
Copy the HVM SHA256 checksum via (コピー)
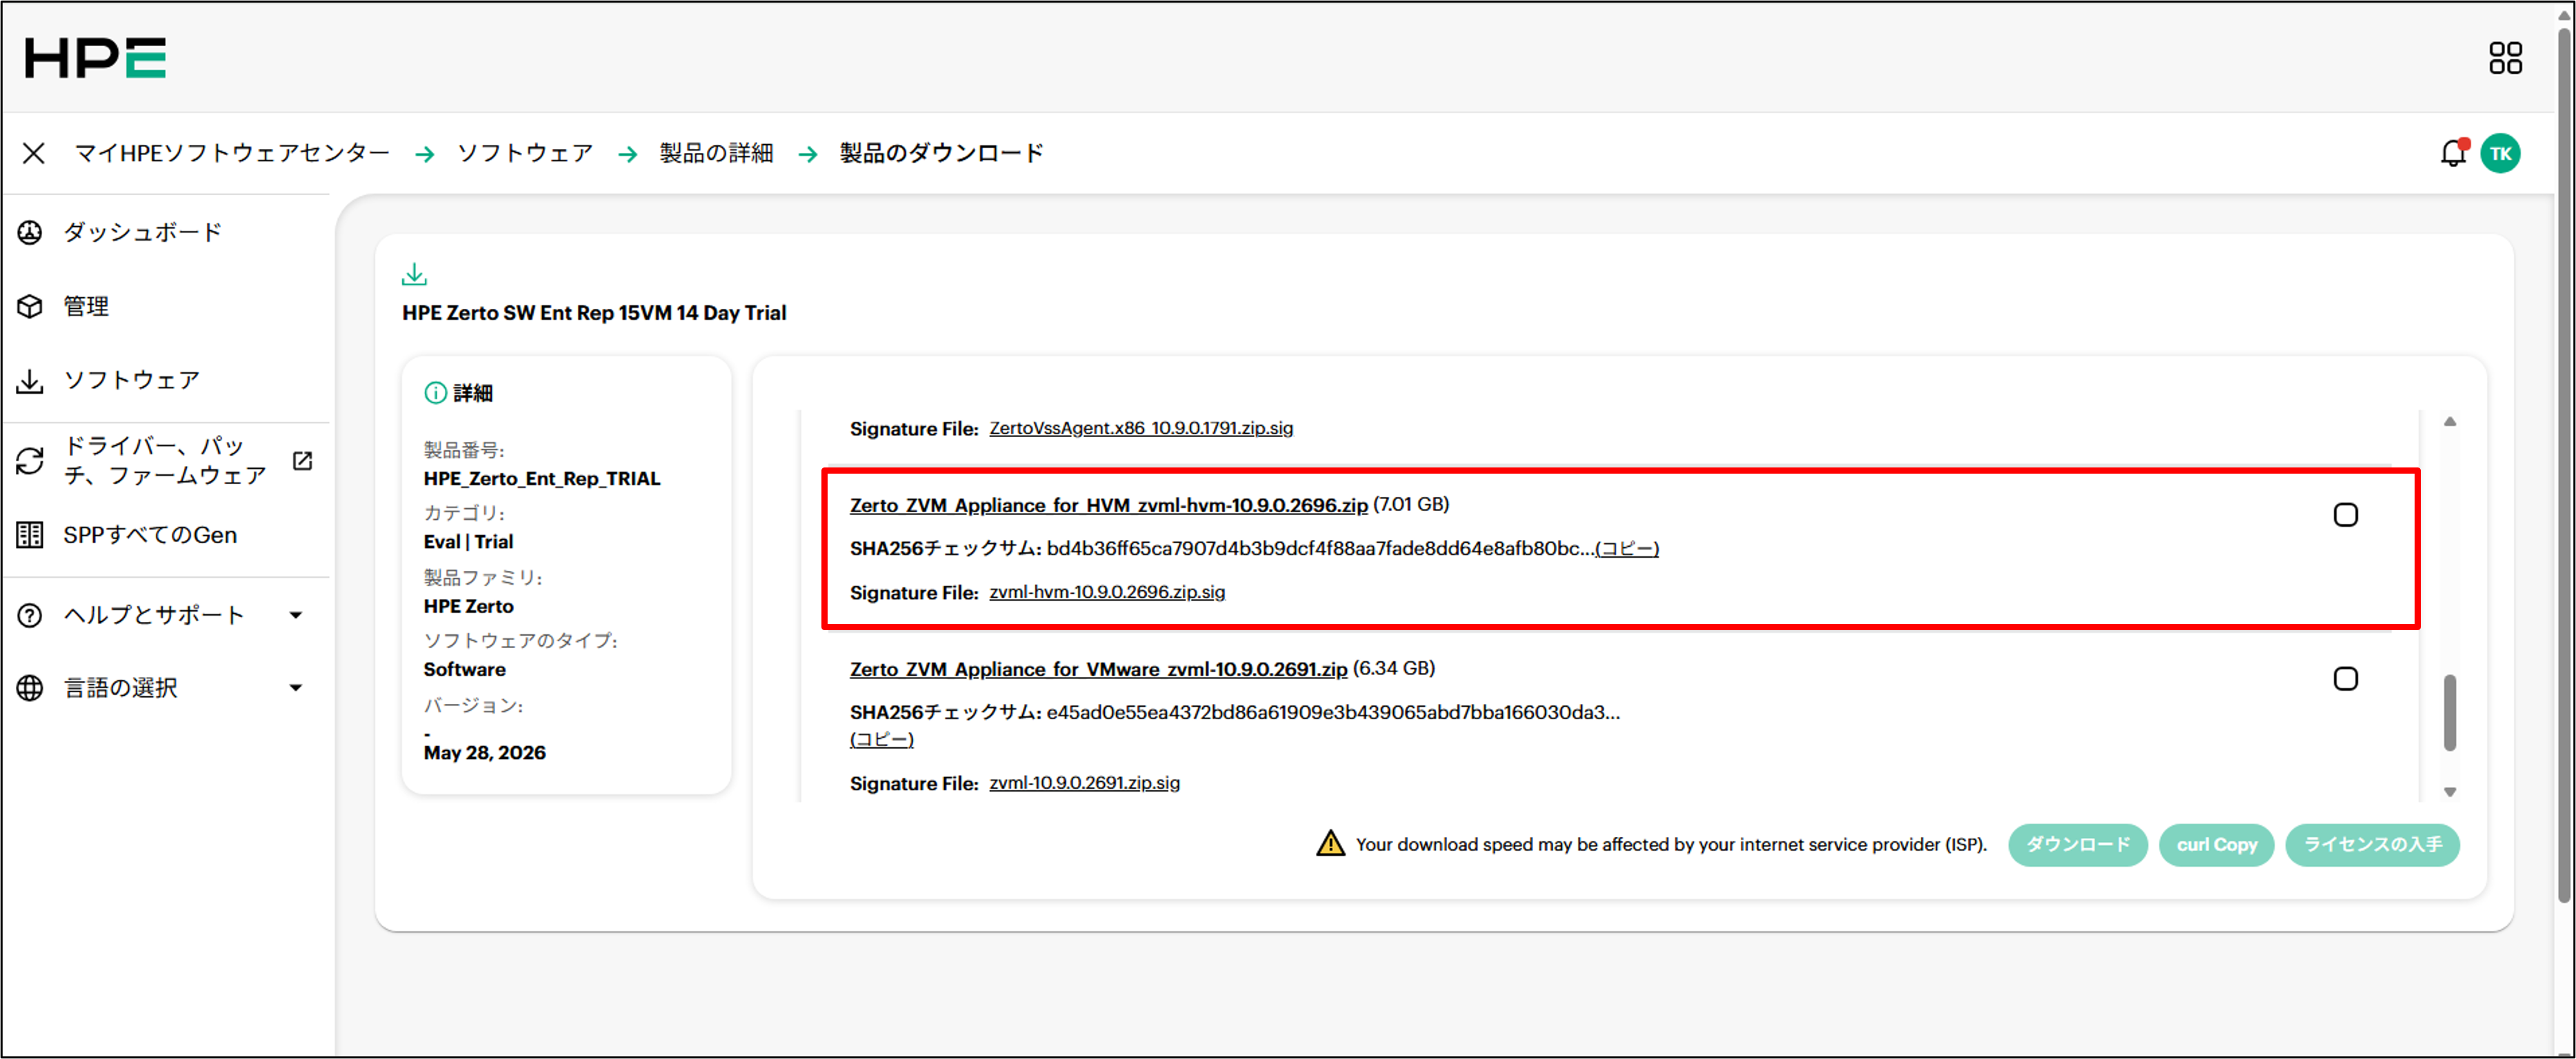point(1627,548)
